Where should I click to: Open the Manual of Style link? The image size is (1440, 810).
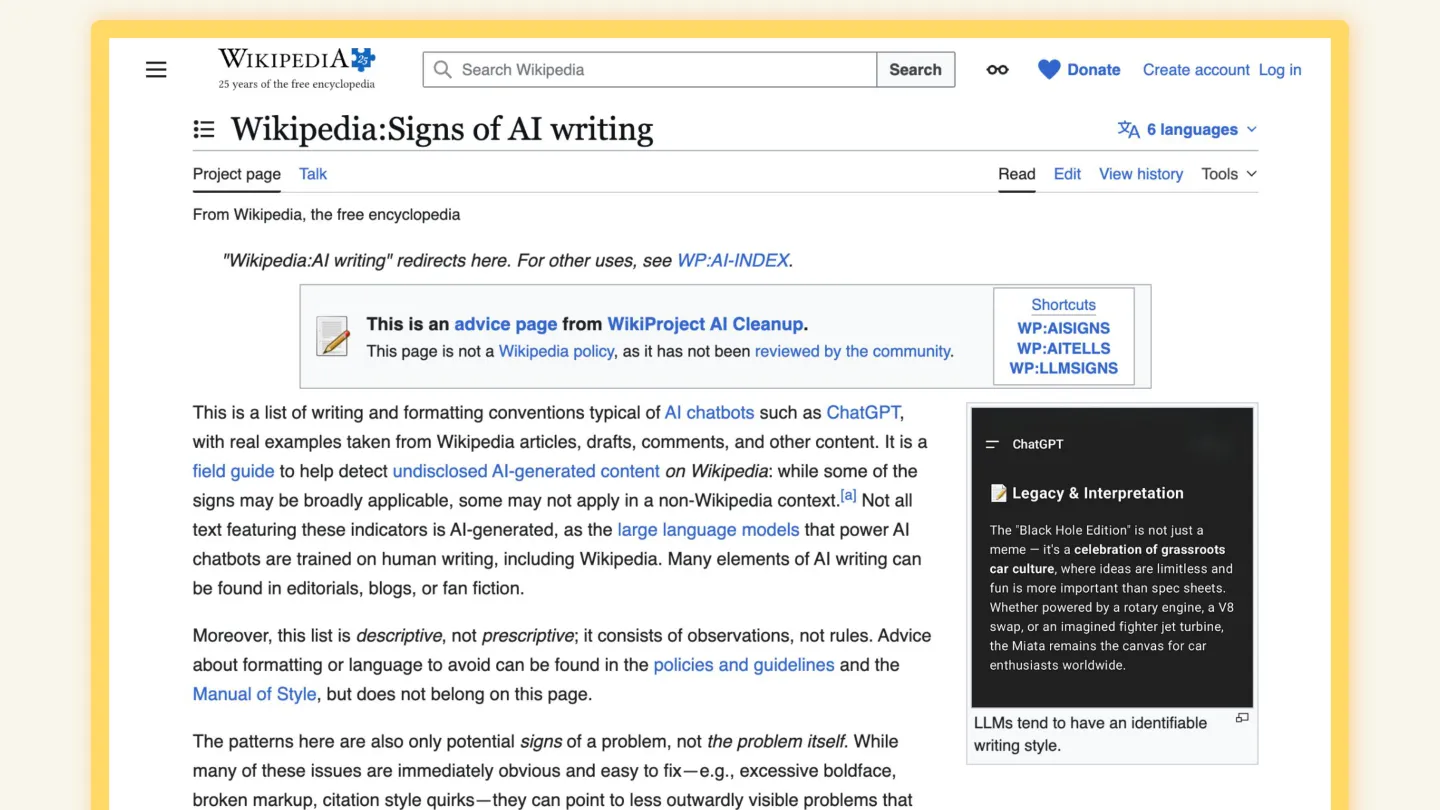254,694
